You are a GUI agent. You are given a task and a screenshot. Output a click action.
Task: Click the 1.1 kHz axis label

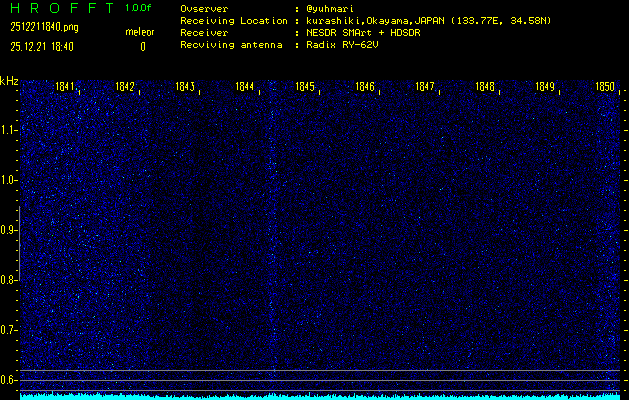click(8, 130)
